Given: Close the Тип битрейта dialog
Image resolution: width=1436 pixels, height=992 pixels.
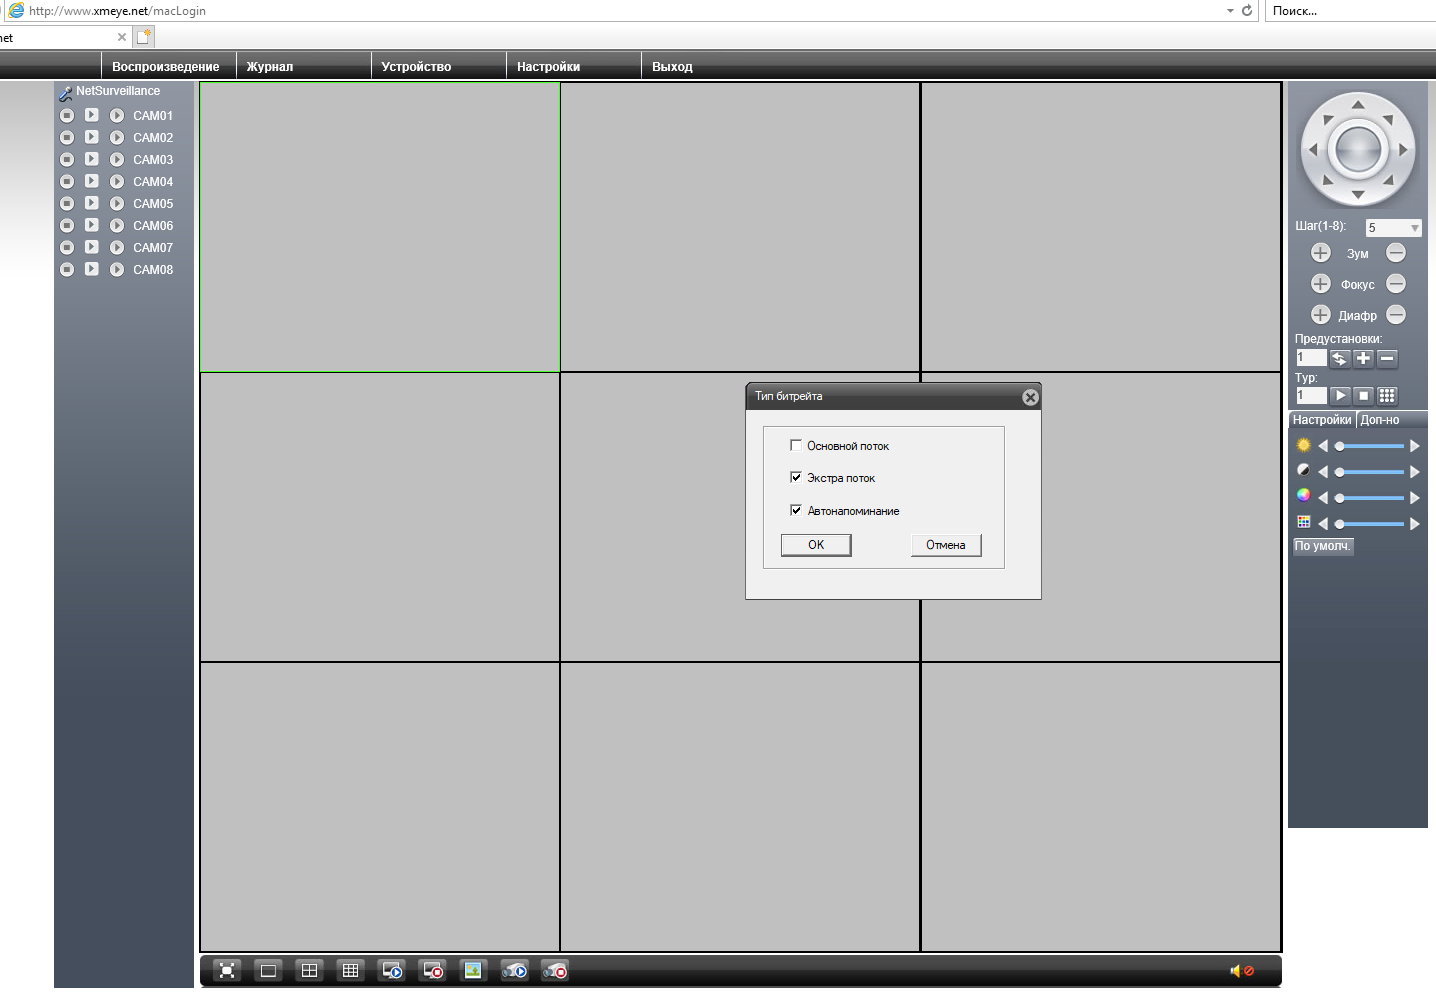Looking at the screenshot, I should coord(1030,397).
